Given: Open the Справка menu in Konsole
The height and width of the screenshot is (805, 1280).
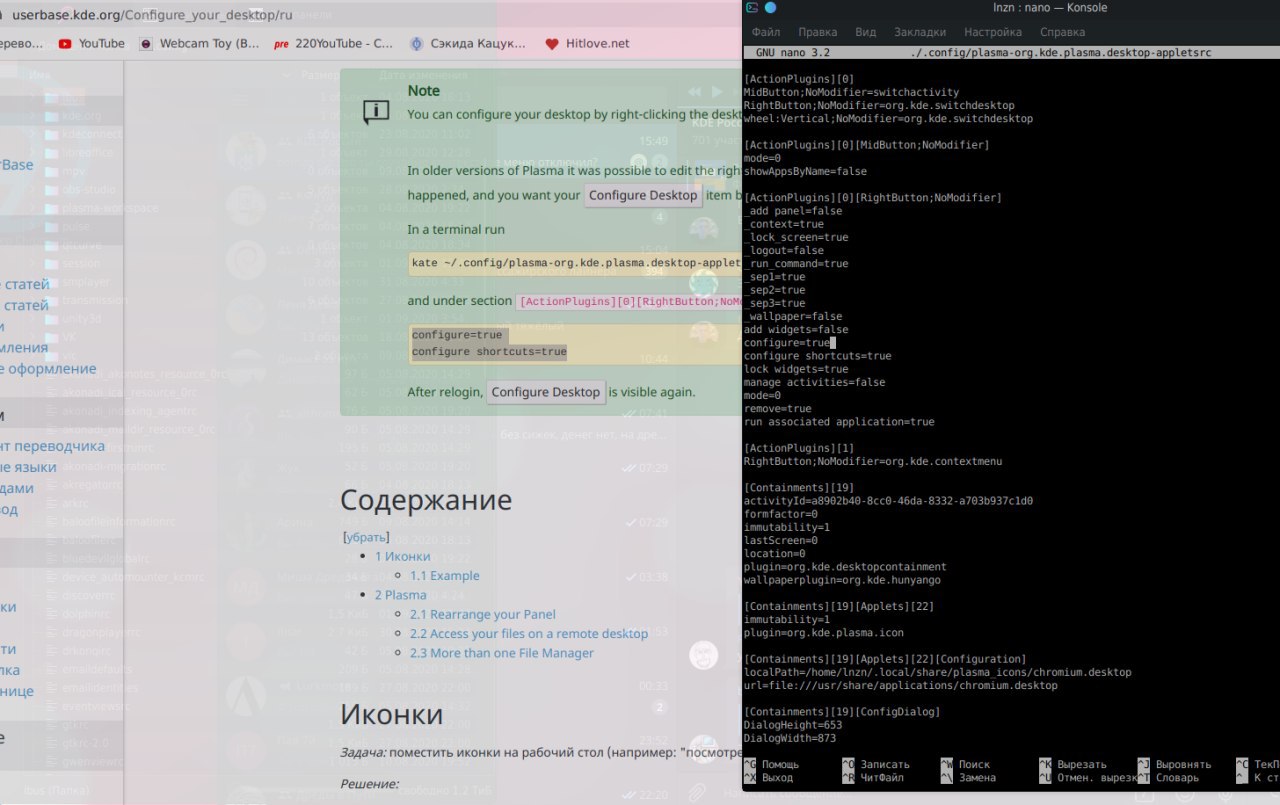Looking at the screenshot, I should (x=1062, y=32).
